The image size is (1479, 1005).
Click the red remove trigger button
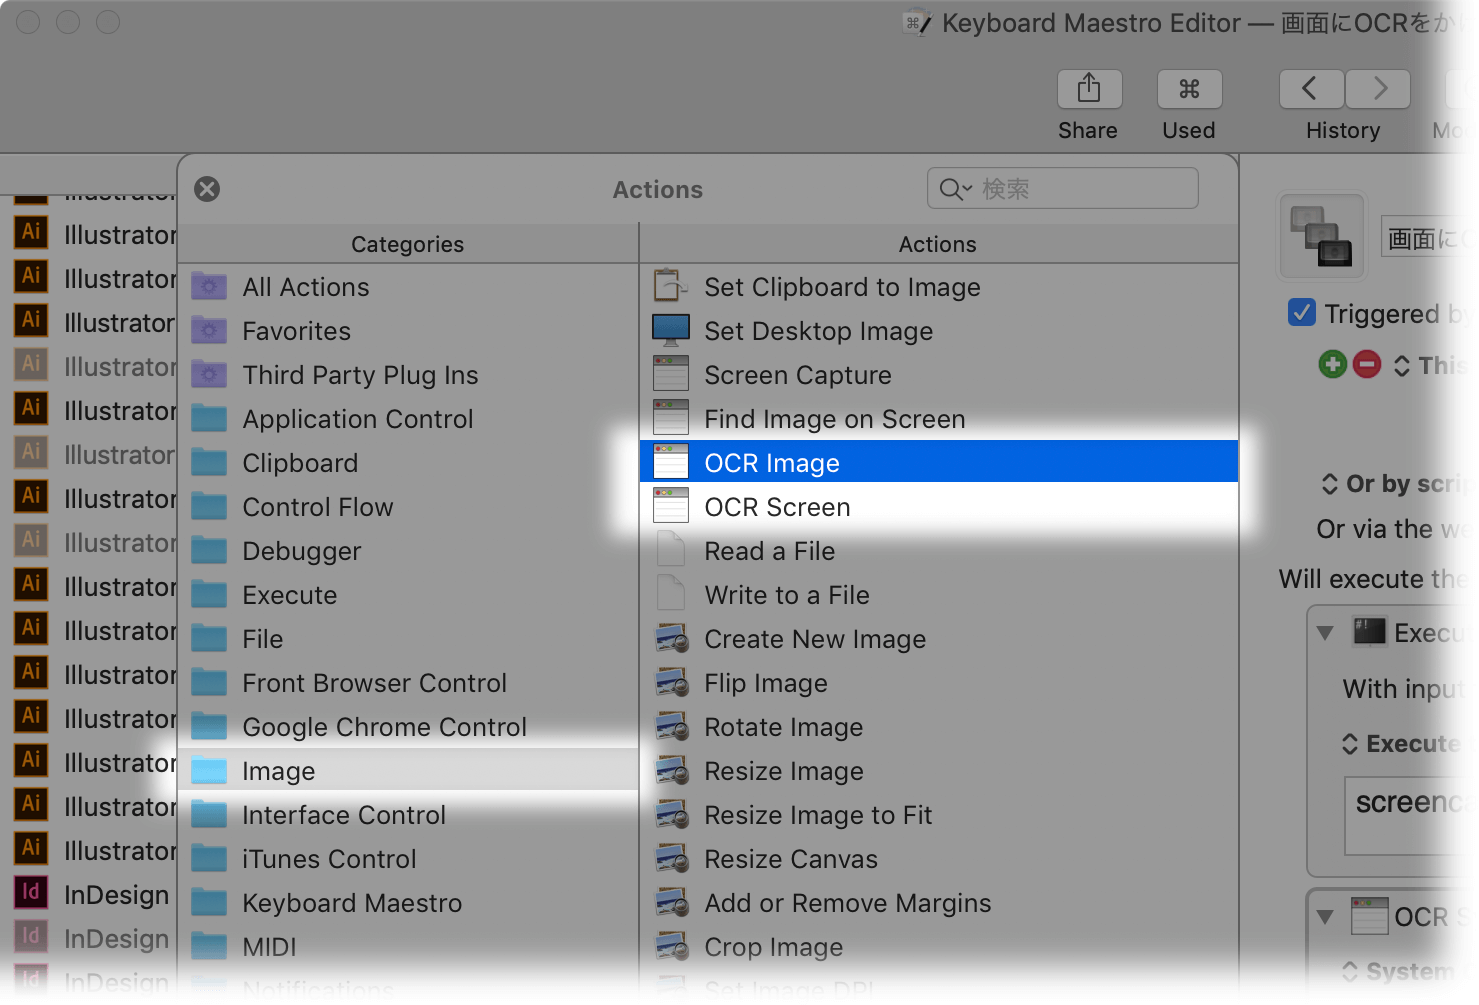1367,364
